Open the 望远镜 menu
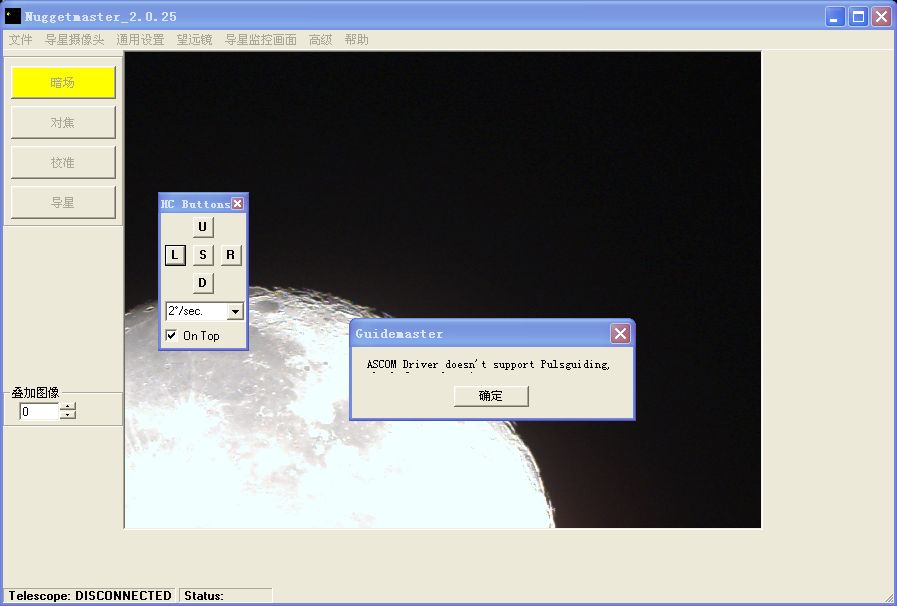Image resolution: width=897 pixels, height=606 pixels. tap(195, 39)
